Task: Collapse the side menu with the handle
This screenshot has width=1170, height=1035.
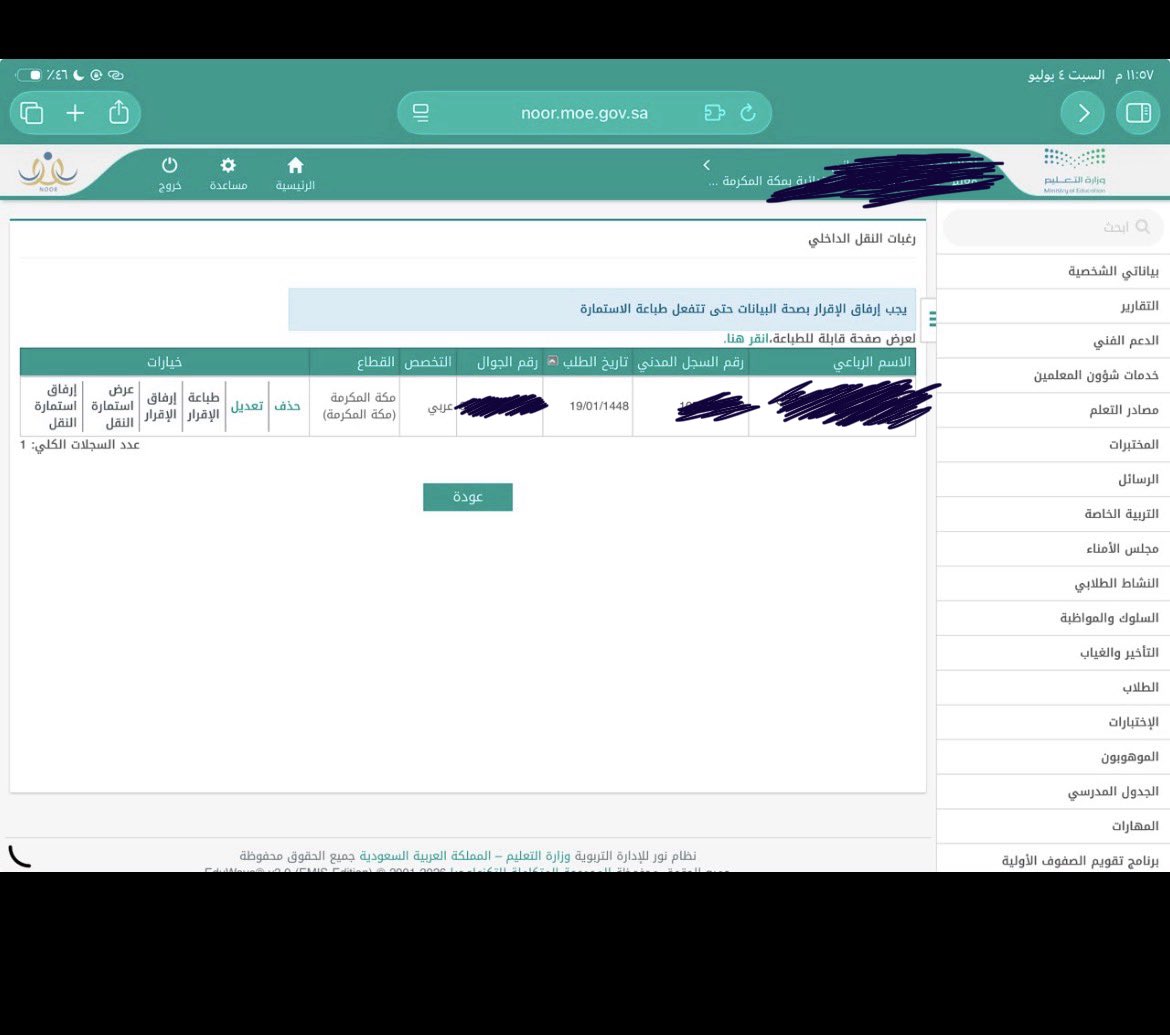Action: tap(931, 319)
